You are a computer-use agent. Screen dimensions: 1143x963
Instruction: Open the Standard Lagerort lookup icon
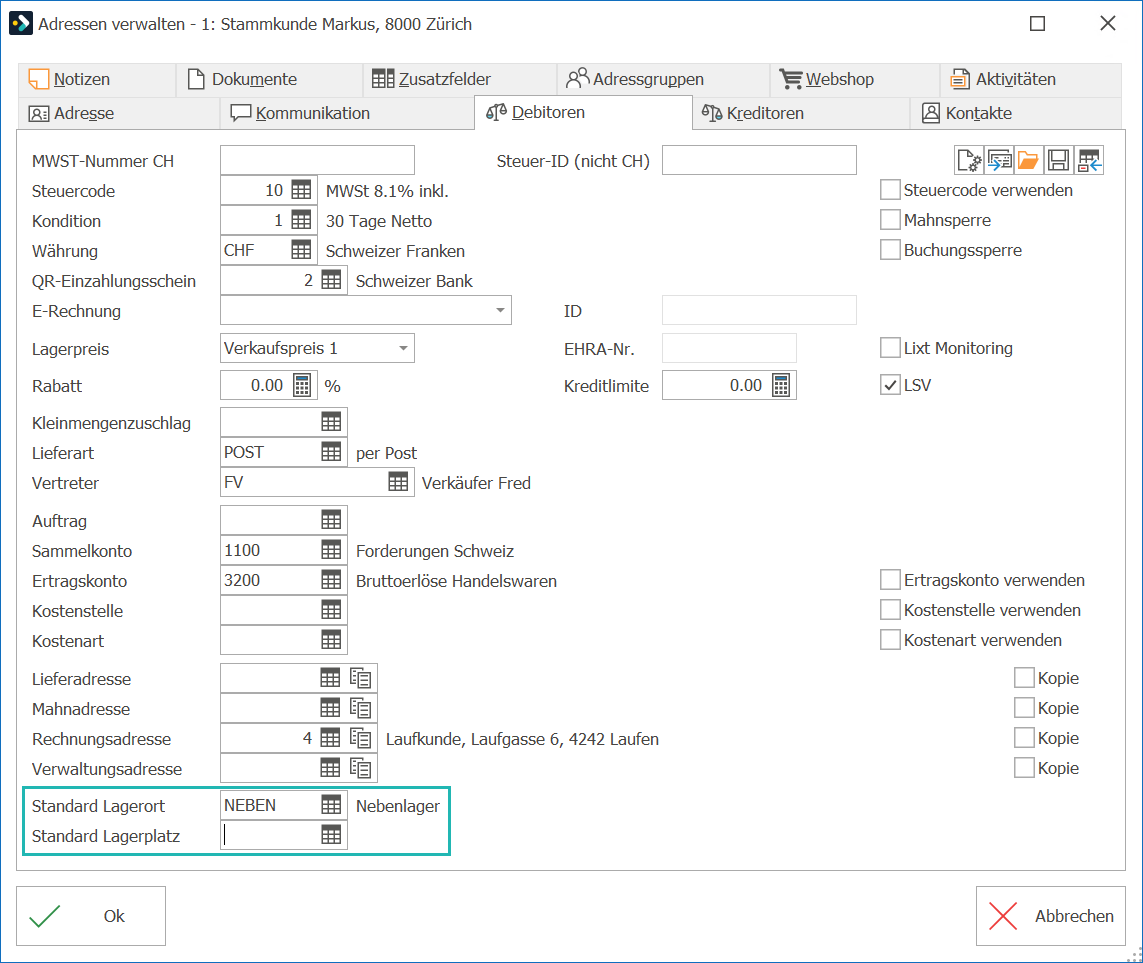(331, 805)
